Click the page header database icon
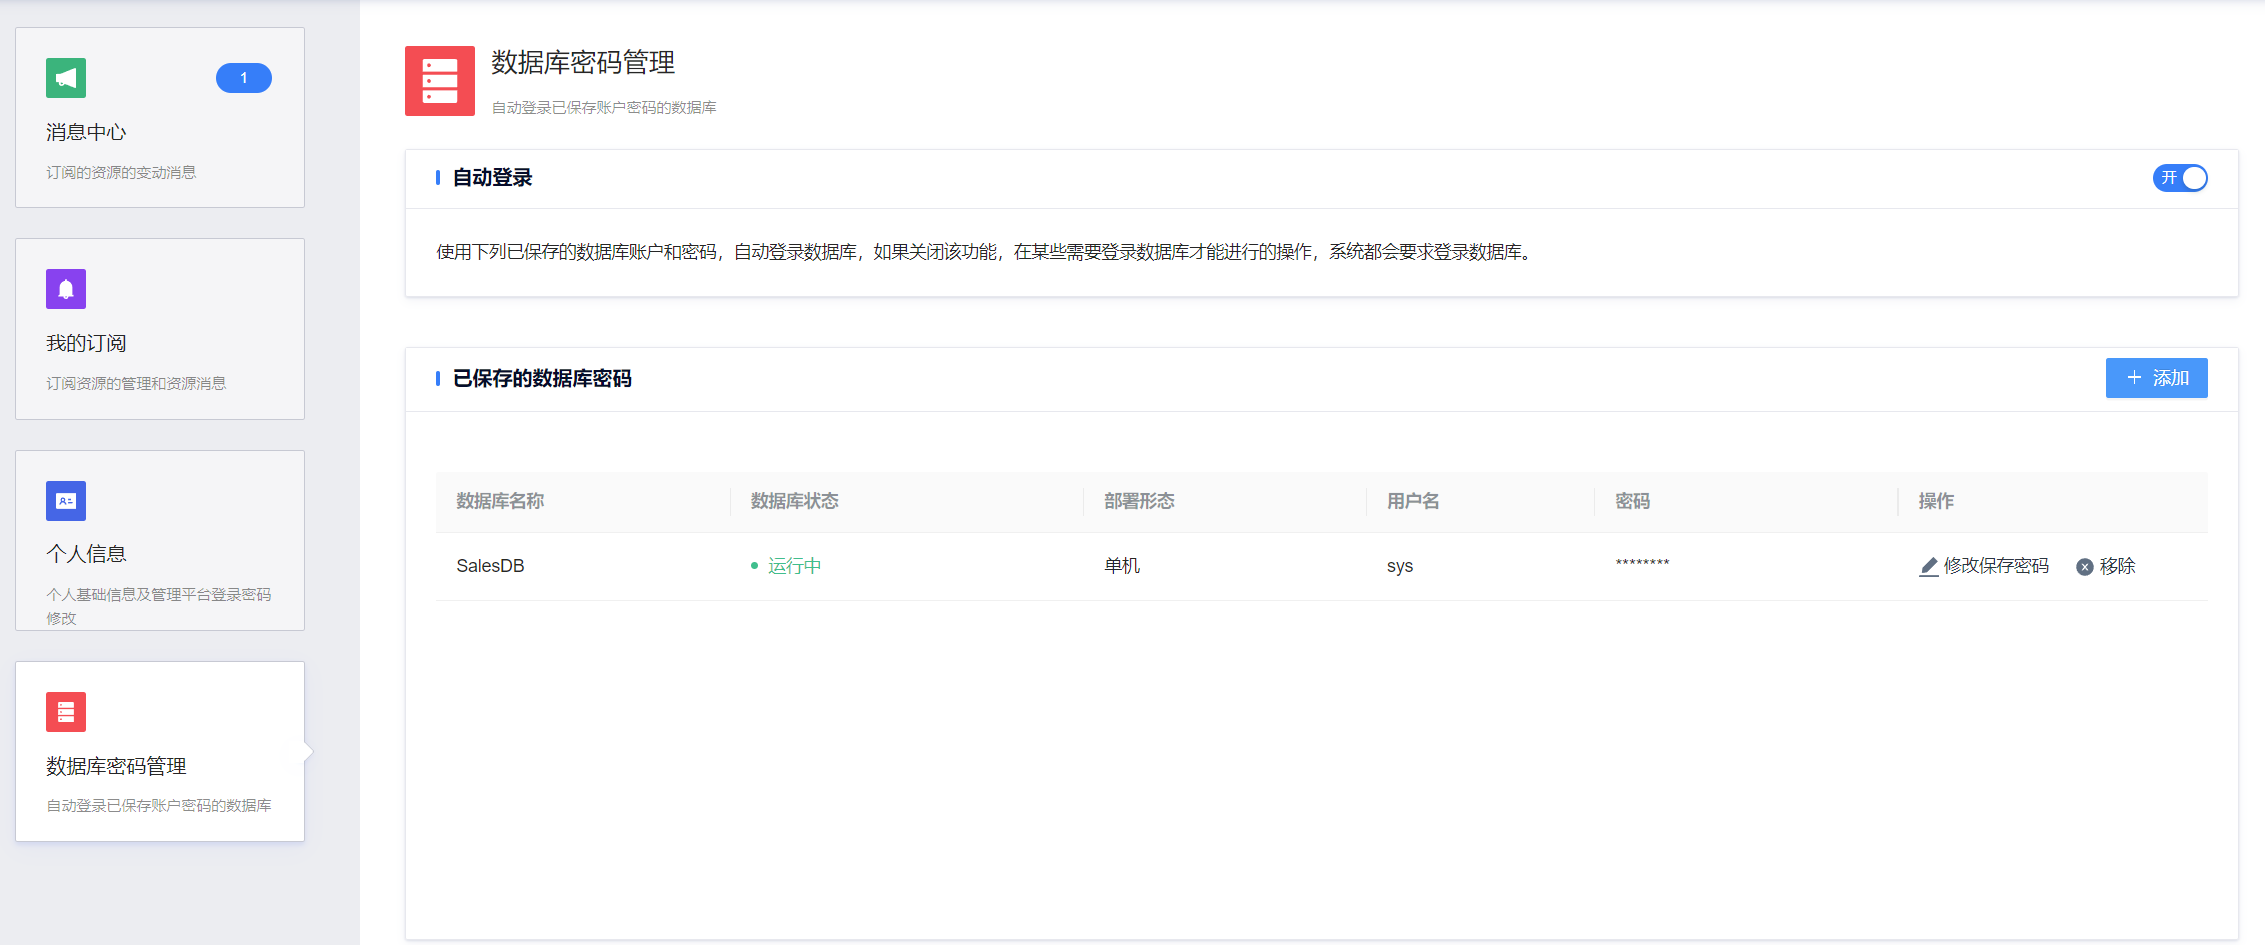The height and width of the screenshot is (945, 2265). [440, 81]
